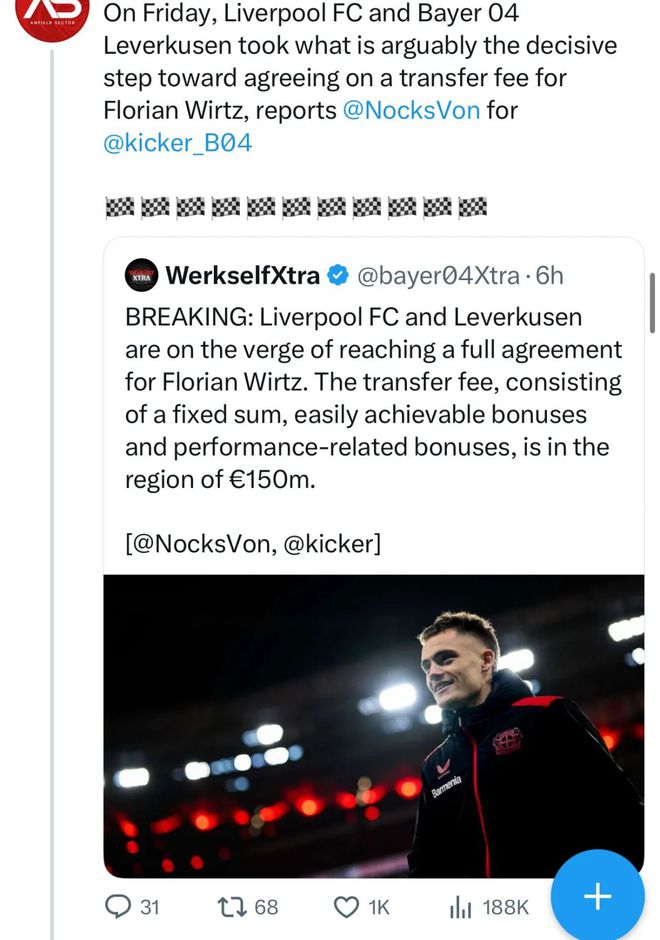Tap the 68 retweets count
This screenshot has height=940, width=660.
[266, 907]
